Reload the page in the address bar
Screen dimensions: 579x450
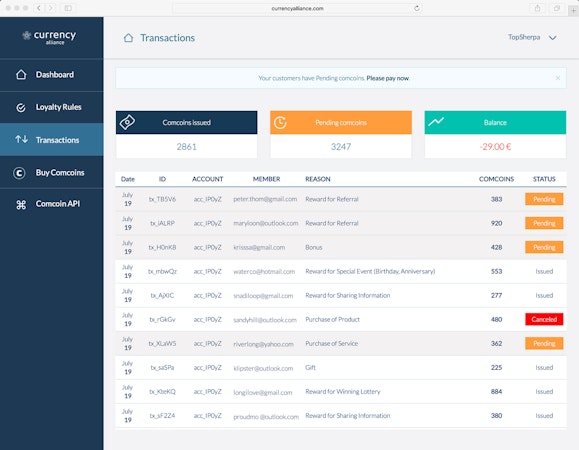tap(417, 8)
